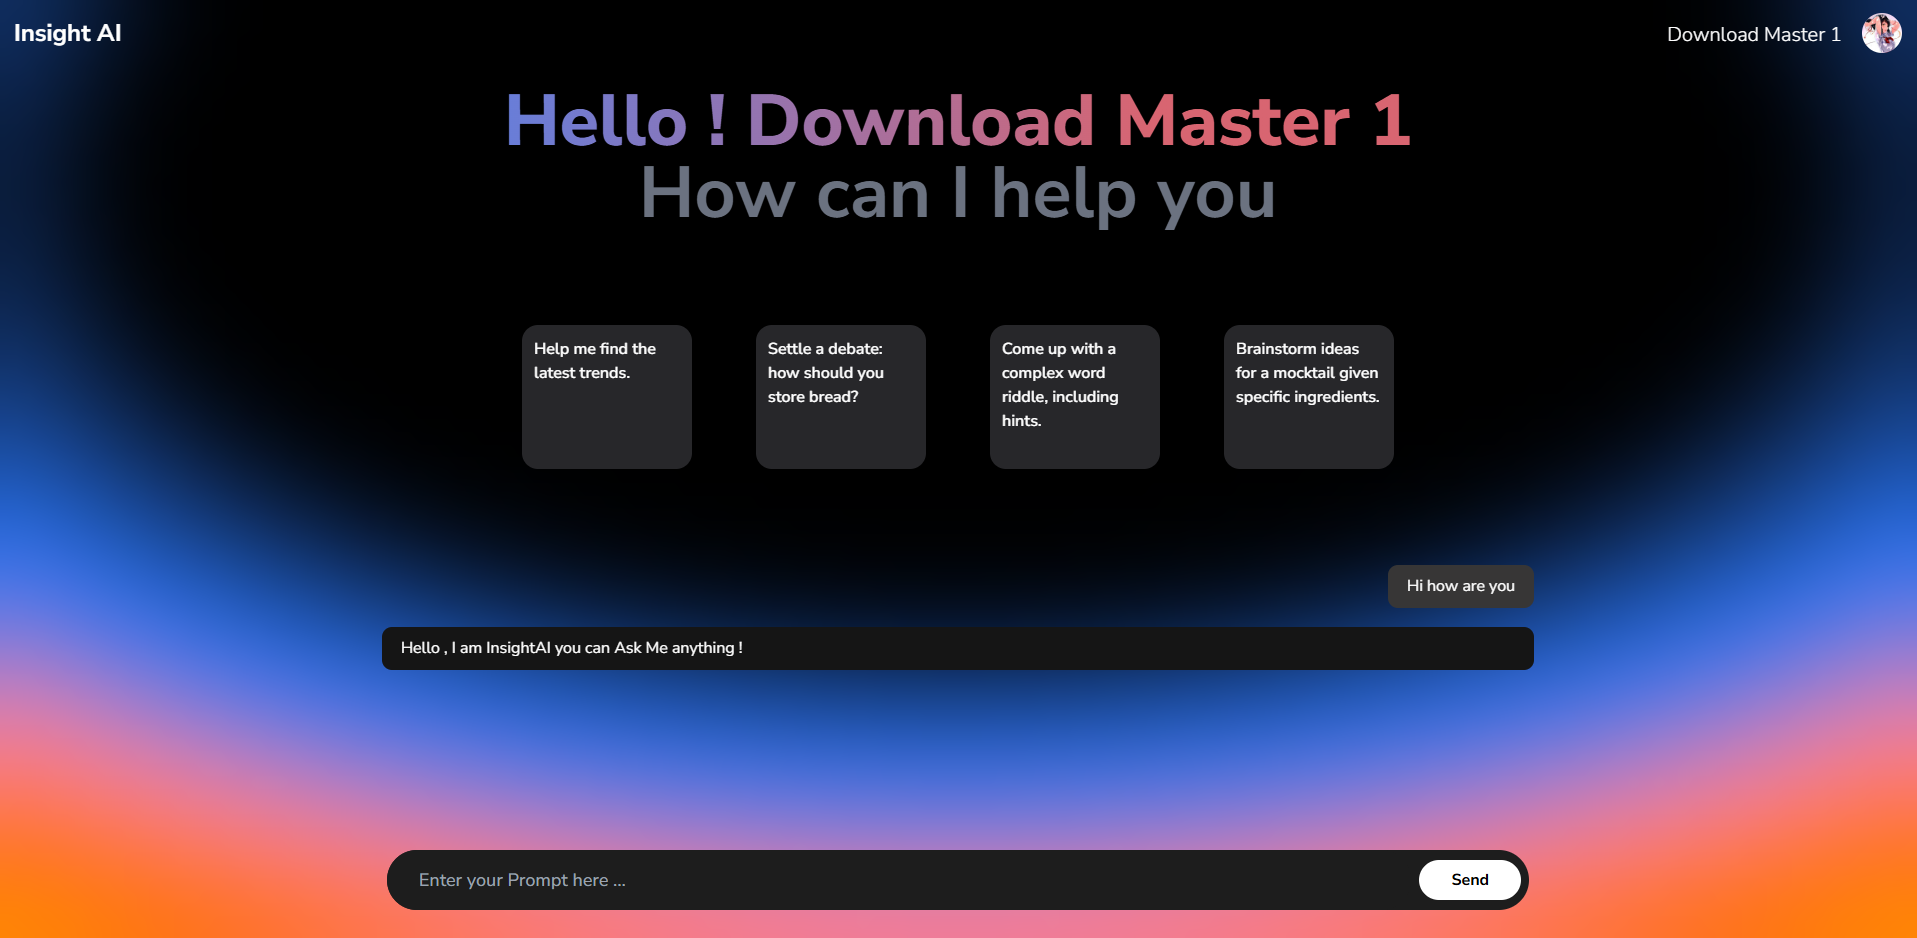This screenshot has width=1917, height=938.
Task: Click the 'How can I help you' subheading
Action: coord(957,193)
